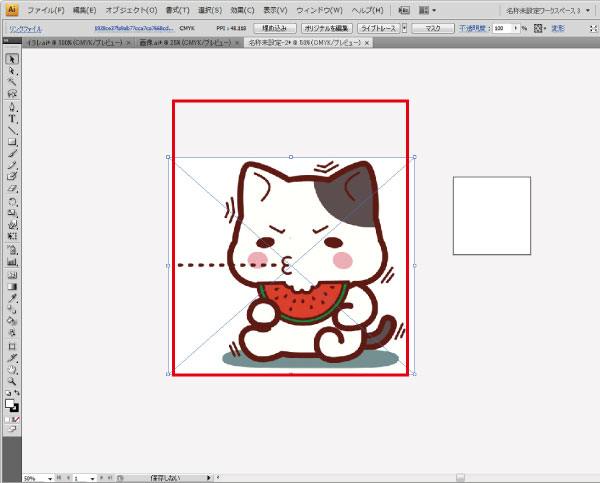600x483 pixels.
Task: Select the Slice tool
Action: pos(12,358)
